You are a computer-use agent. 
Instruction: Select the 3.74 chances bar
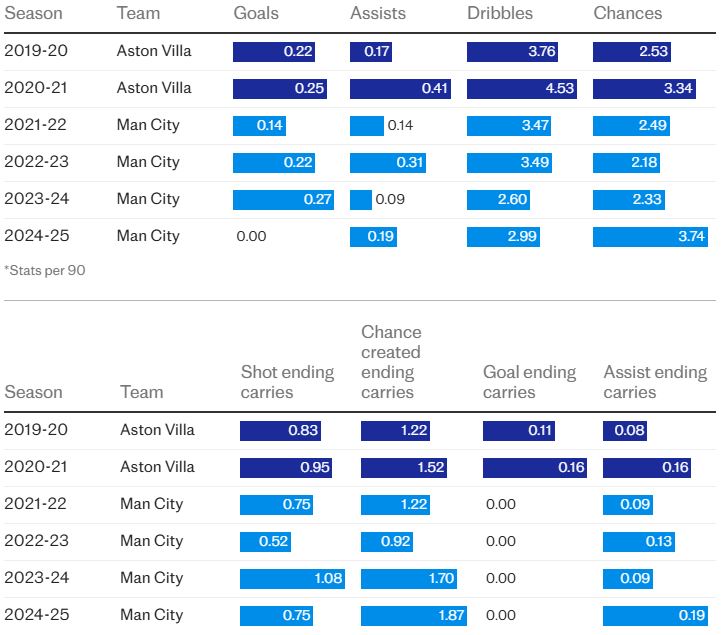click(651, 237)
